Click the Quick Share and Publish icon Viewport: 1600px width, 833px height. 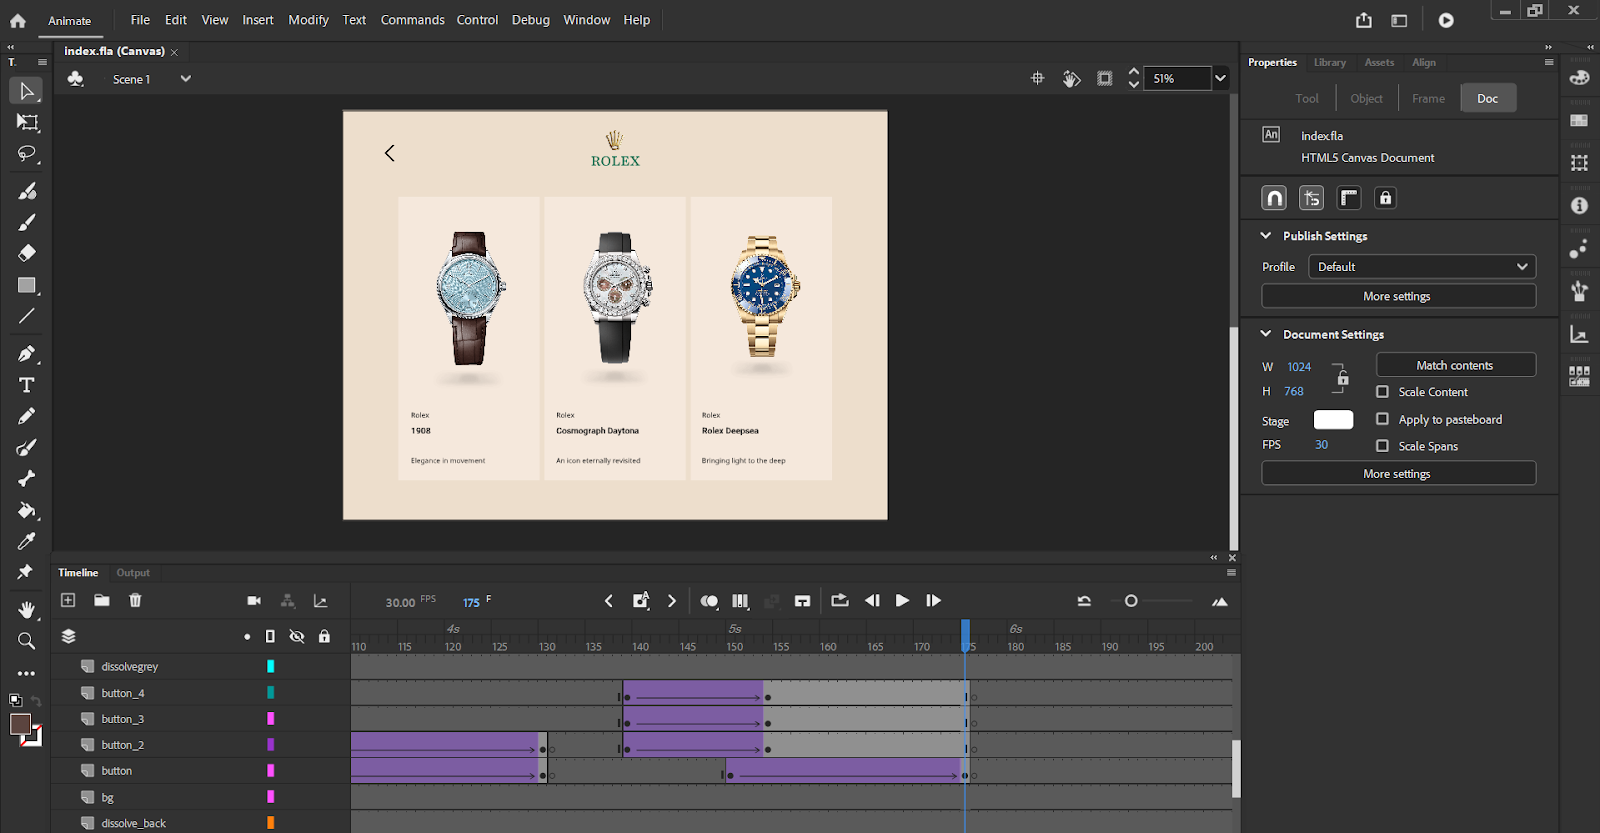(1364, 20)
